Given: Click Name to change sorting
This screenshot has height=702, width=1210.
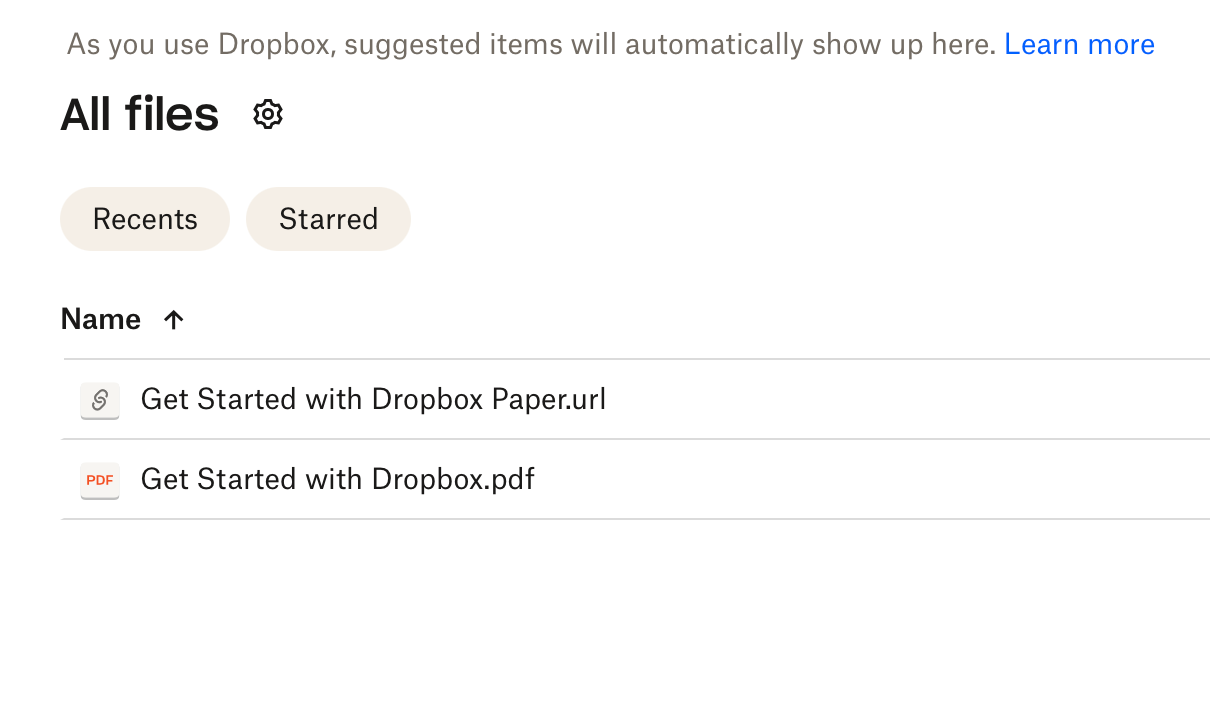Looking at the screenshot, I should click(x=100, y=319).
